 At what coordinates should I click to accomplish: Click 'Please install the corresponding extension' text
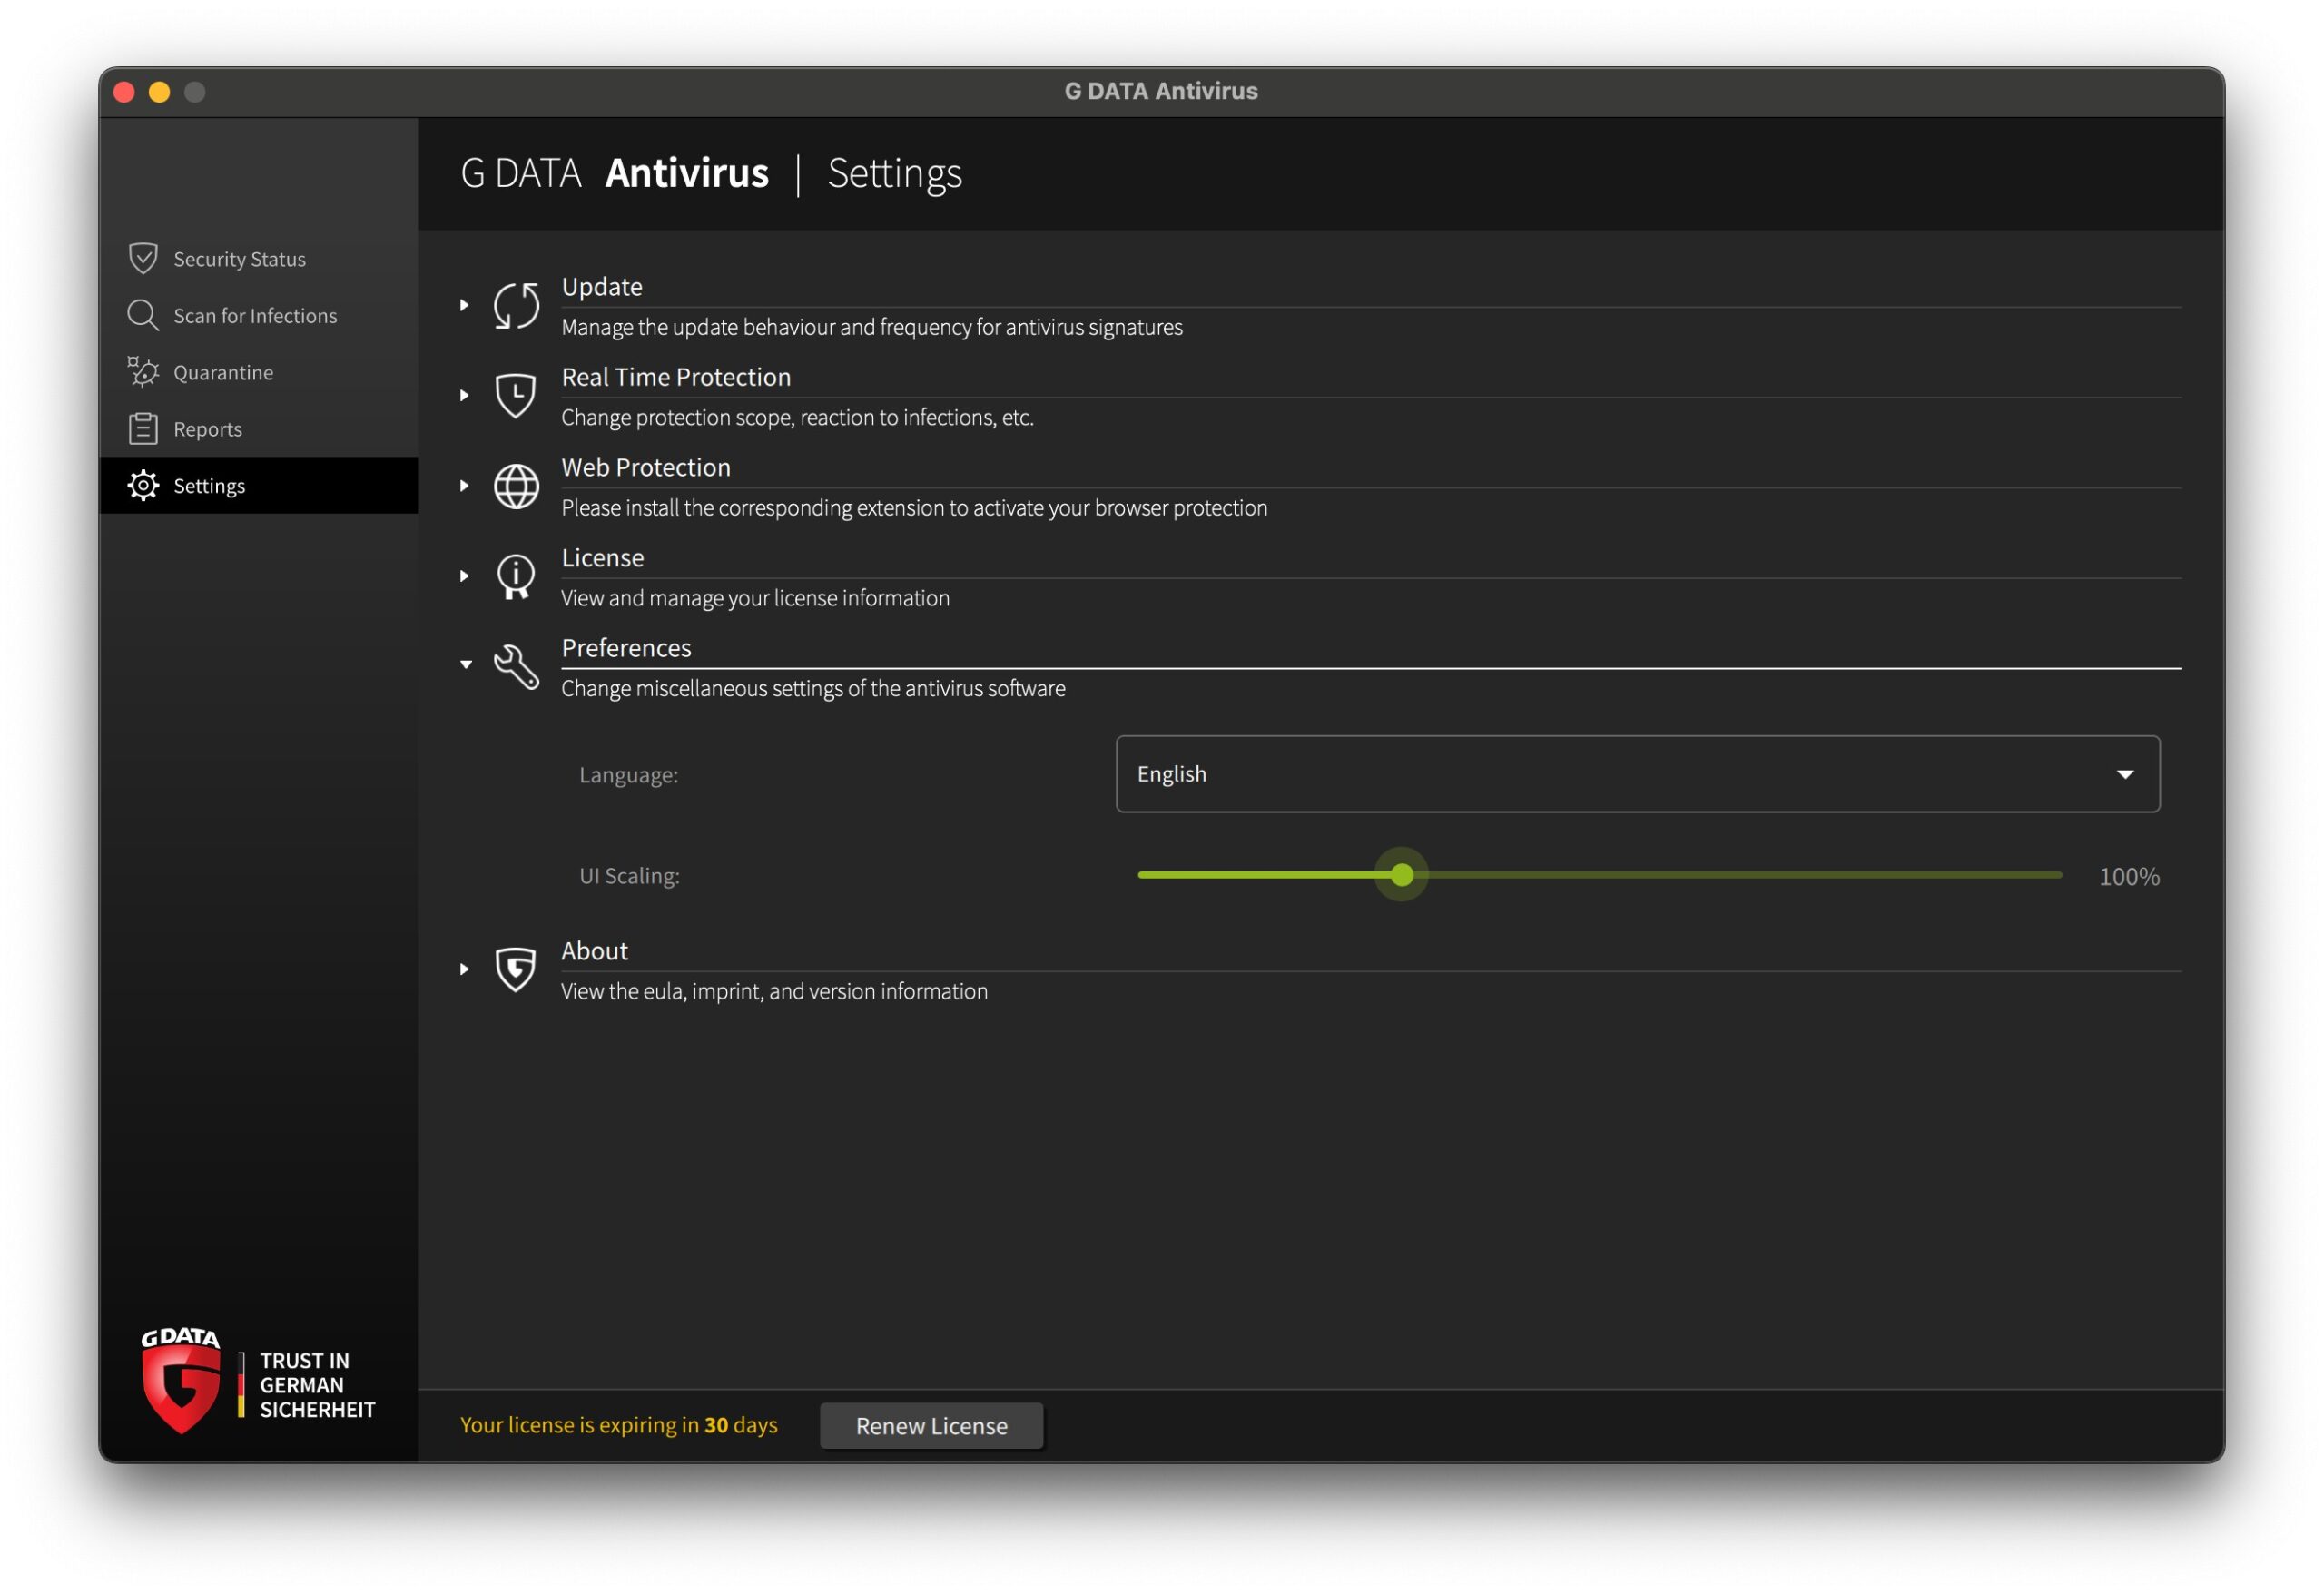915,508
